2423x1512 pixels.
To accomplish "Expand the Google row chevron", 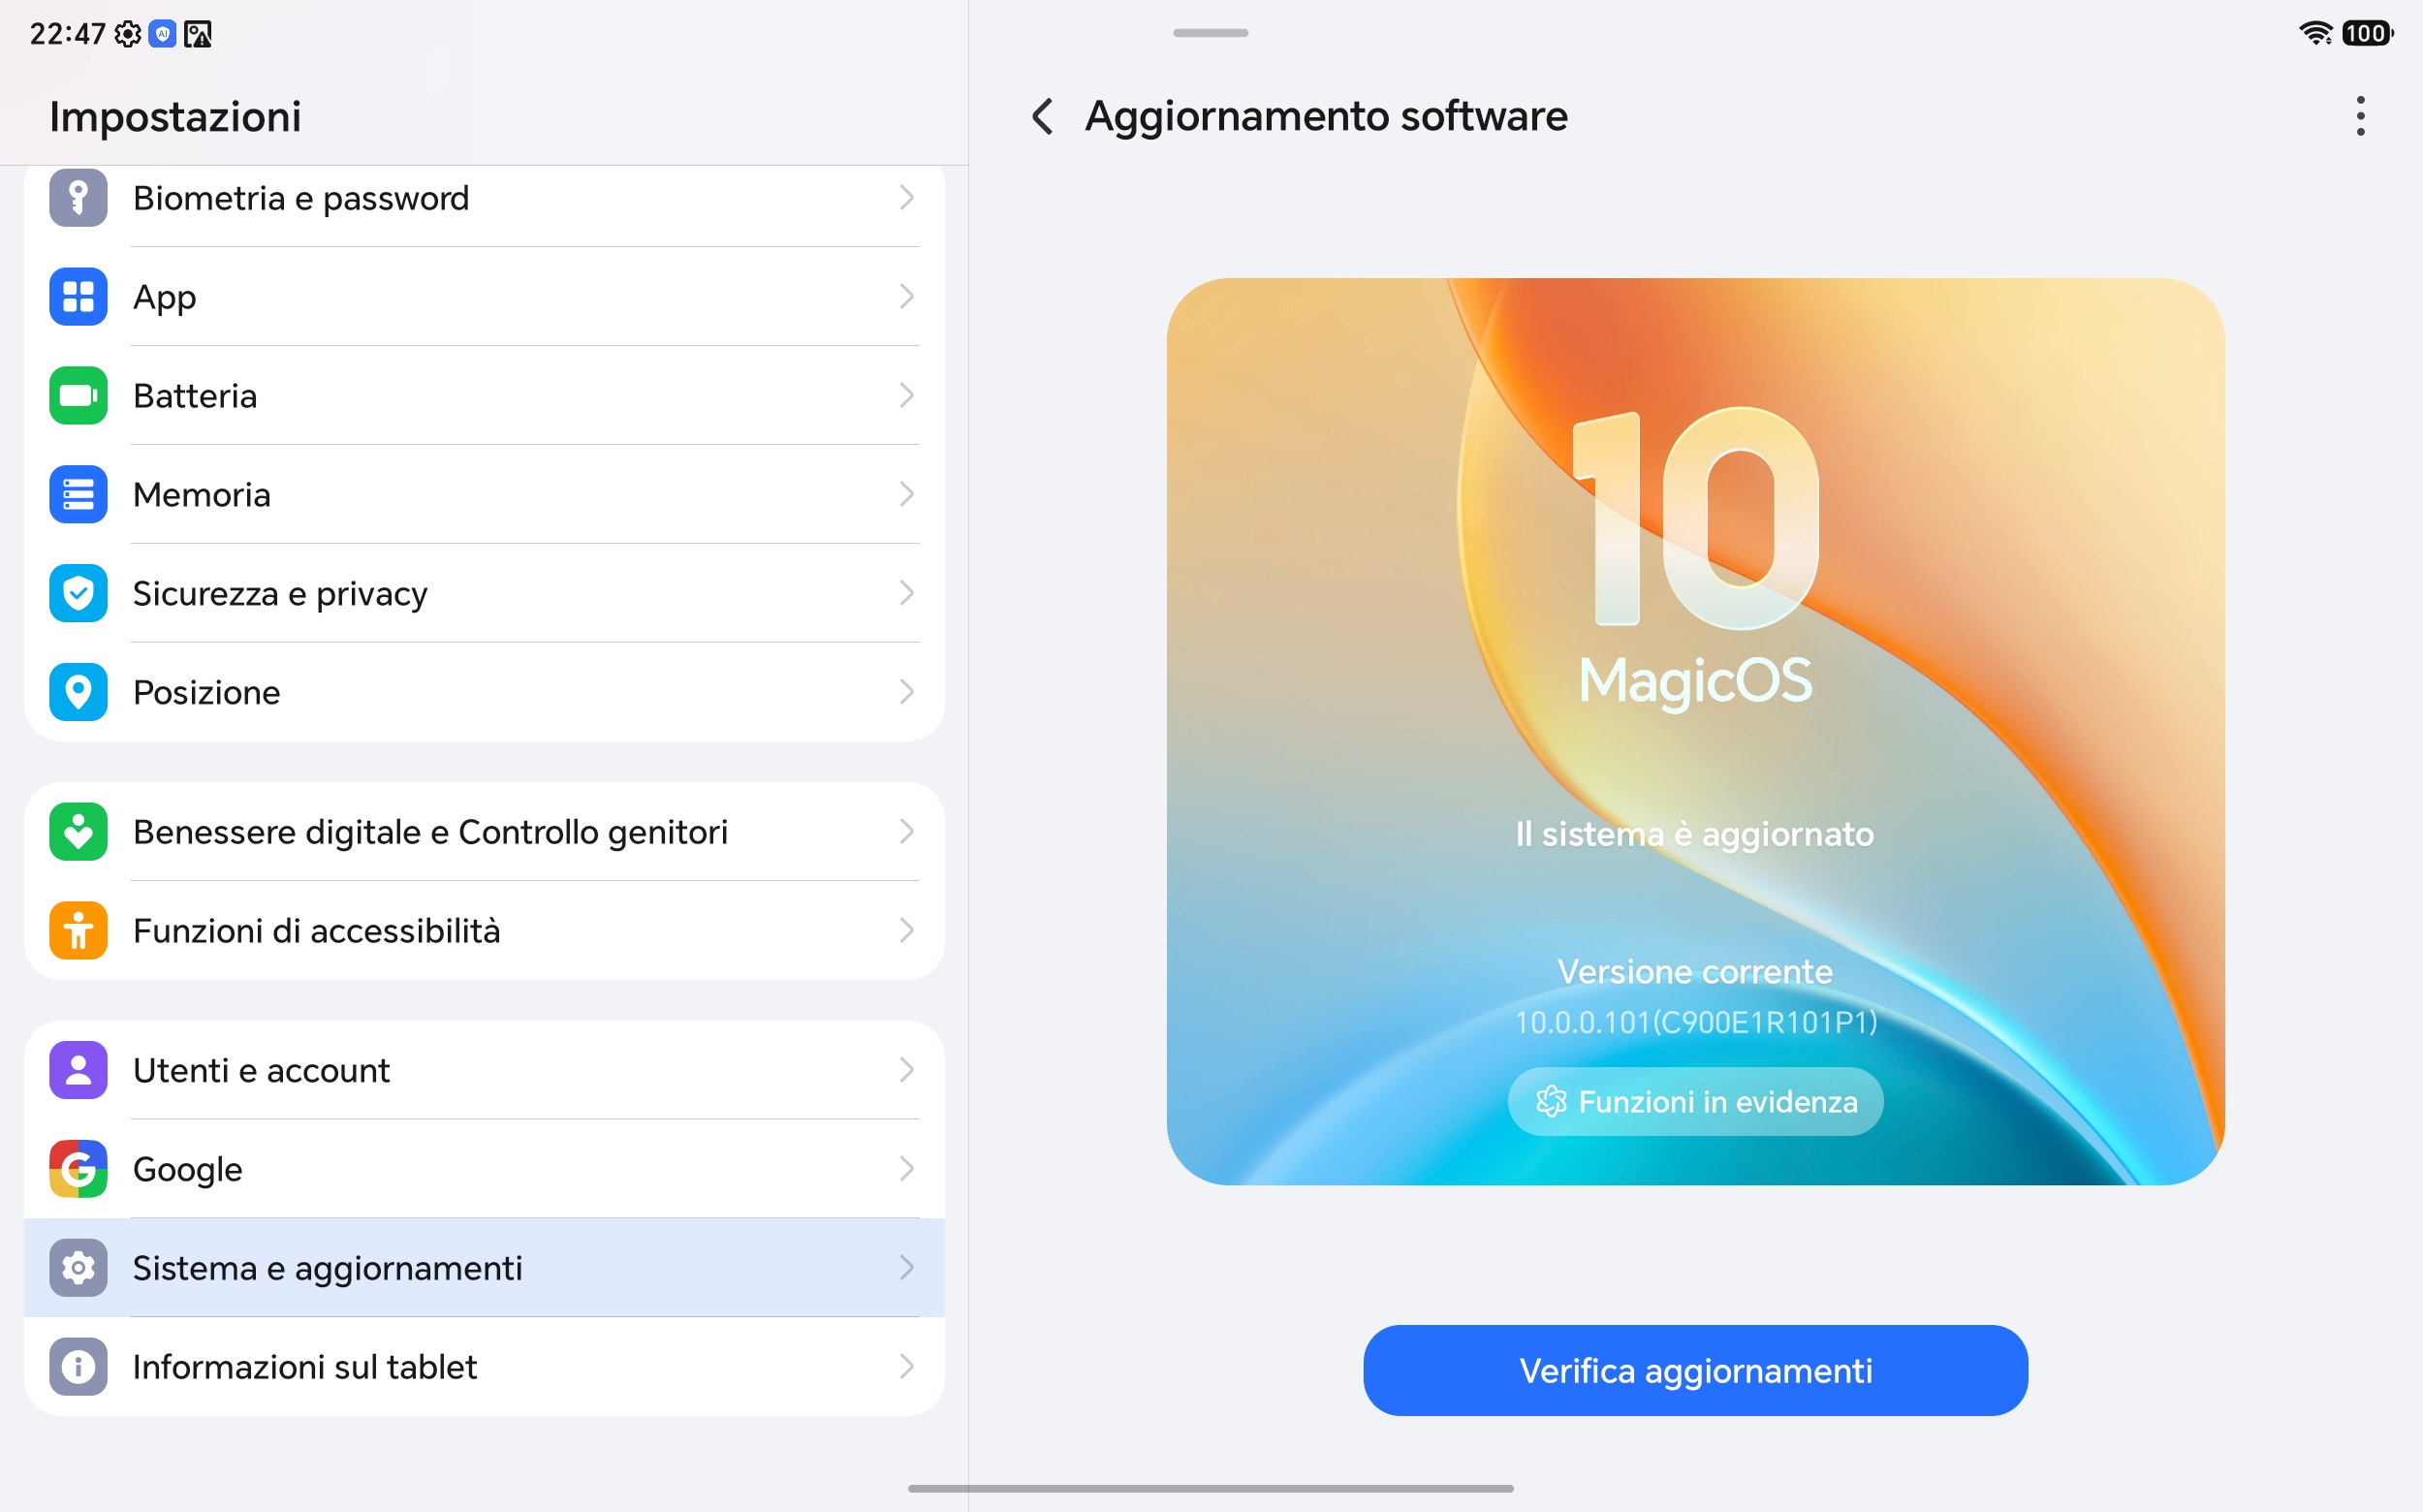I will (906, 1169).
